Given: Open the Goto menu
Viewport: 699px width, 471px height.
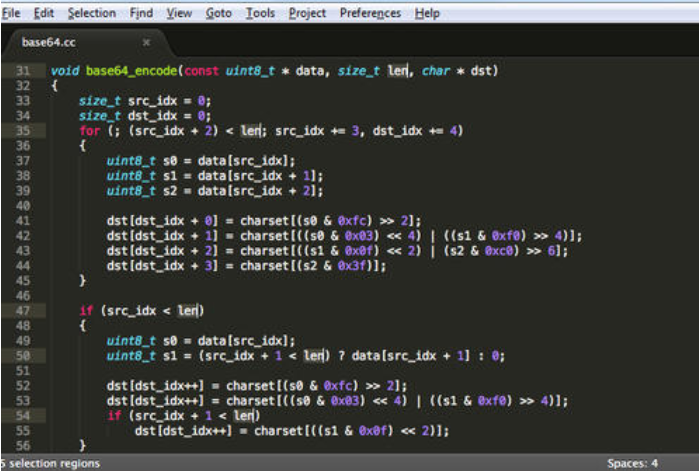Looking at the screenshot, I should tap(219, 13).
